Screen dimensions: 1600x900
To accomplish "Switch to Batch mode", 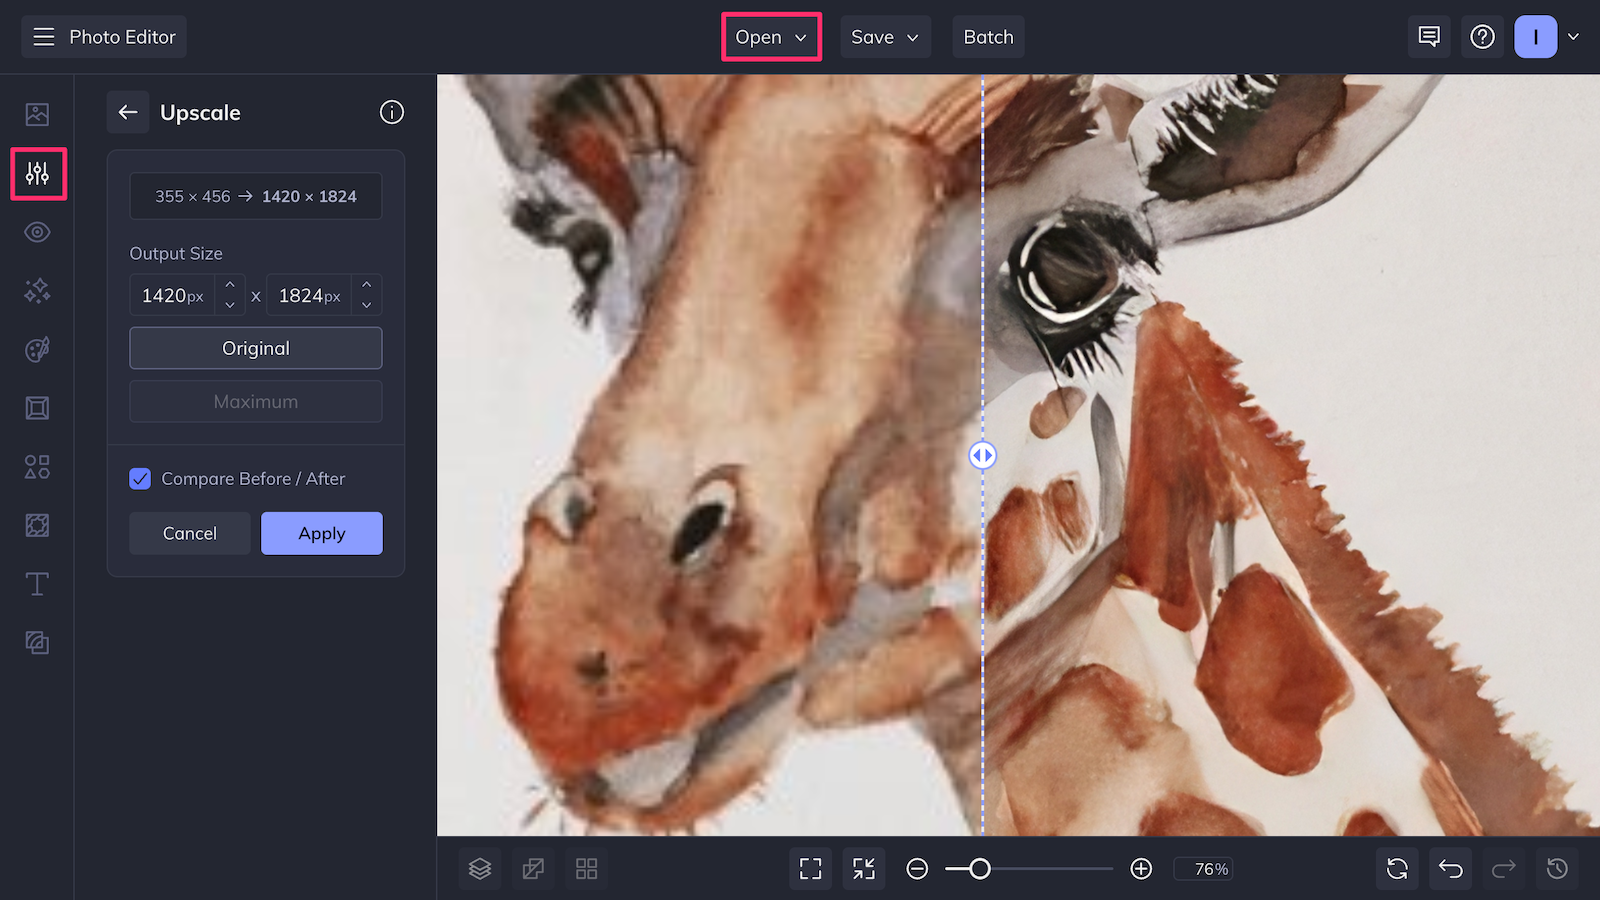I will point(988,36).
